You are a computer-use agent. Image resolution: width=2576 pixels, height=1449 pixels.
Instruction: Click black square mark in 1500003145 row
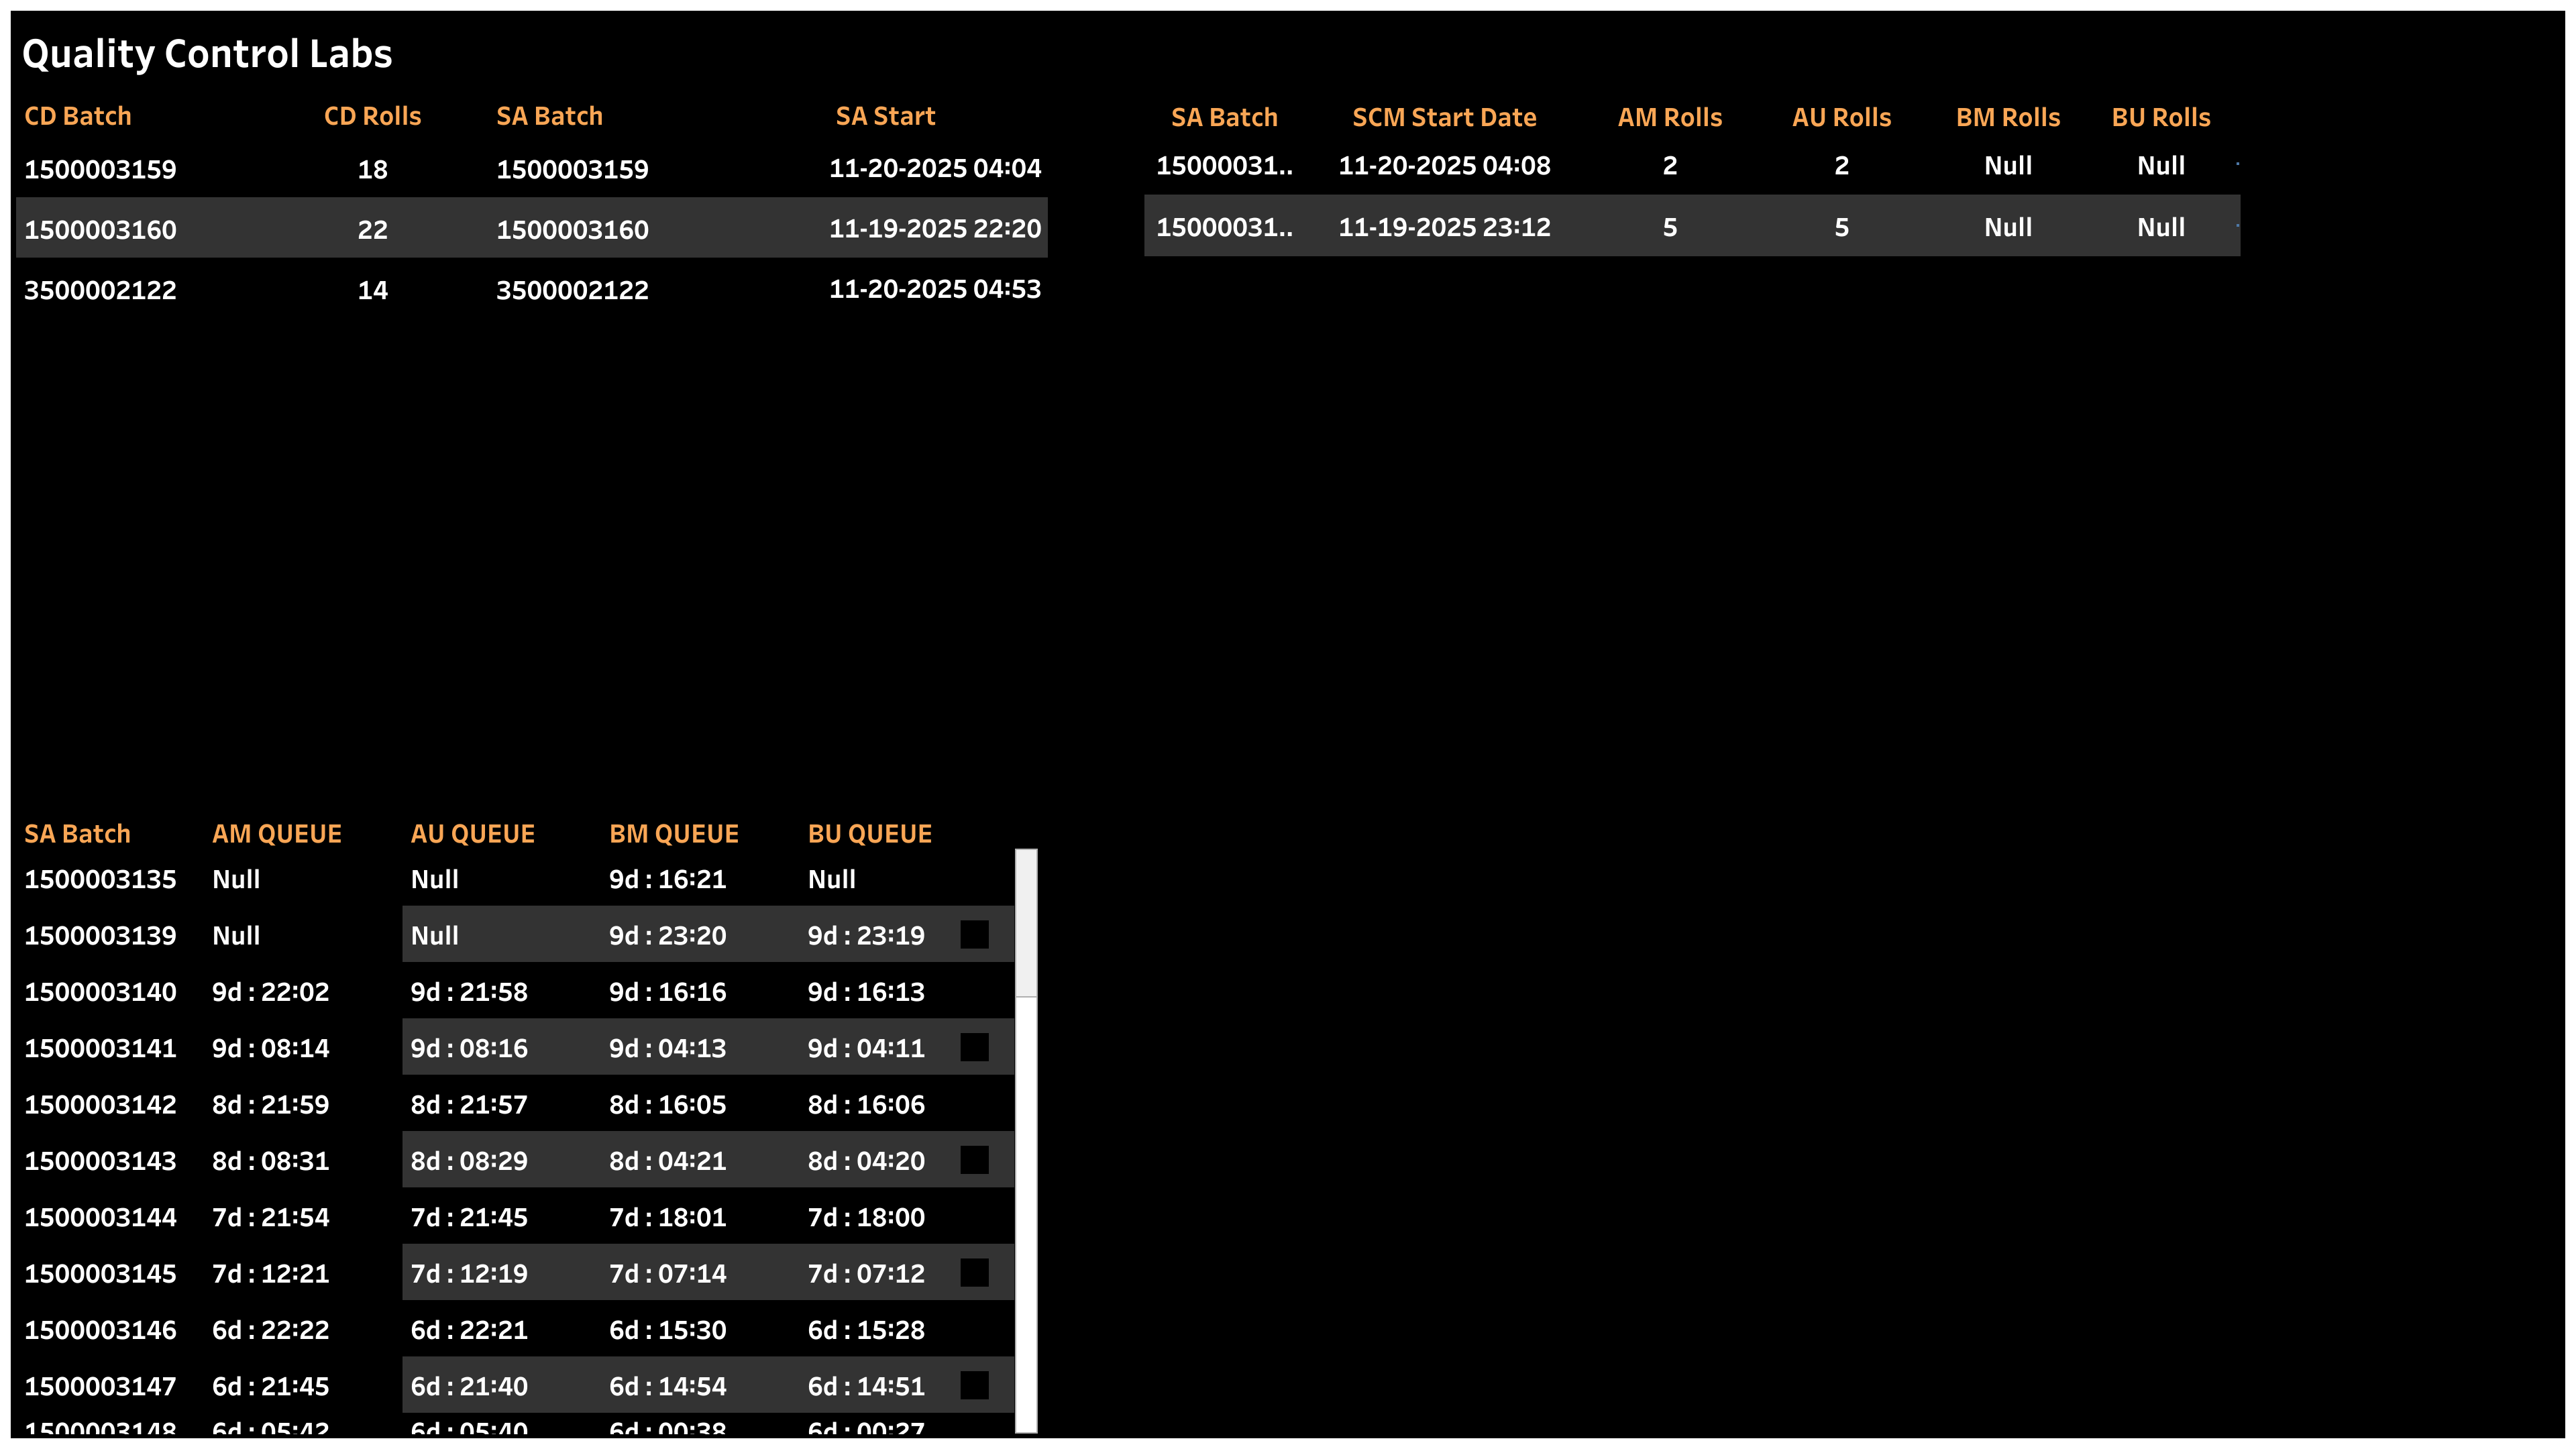click(974, 1273)
